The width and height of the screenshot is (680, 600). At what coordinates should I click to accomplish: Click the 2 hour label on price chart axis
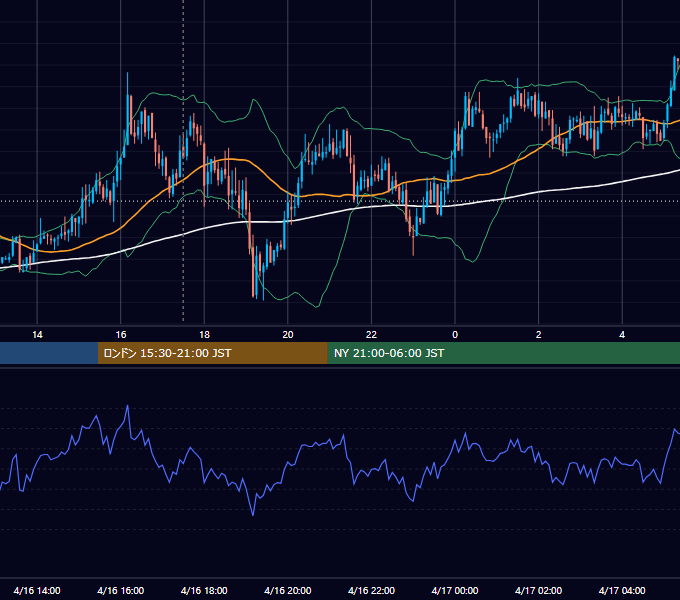coord(539,335)
